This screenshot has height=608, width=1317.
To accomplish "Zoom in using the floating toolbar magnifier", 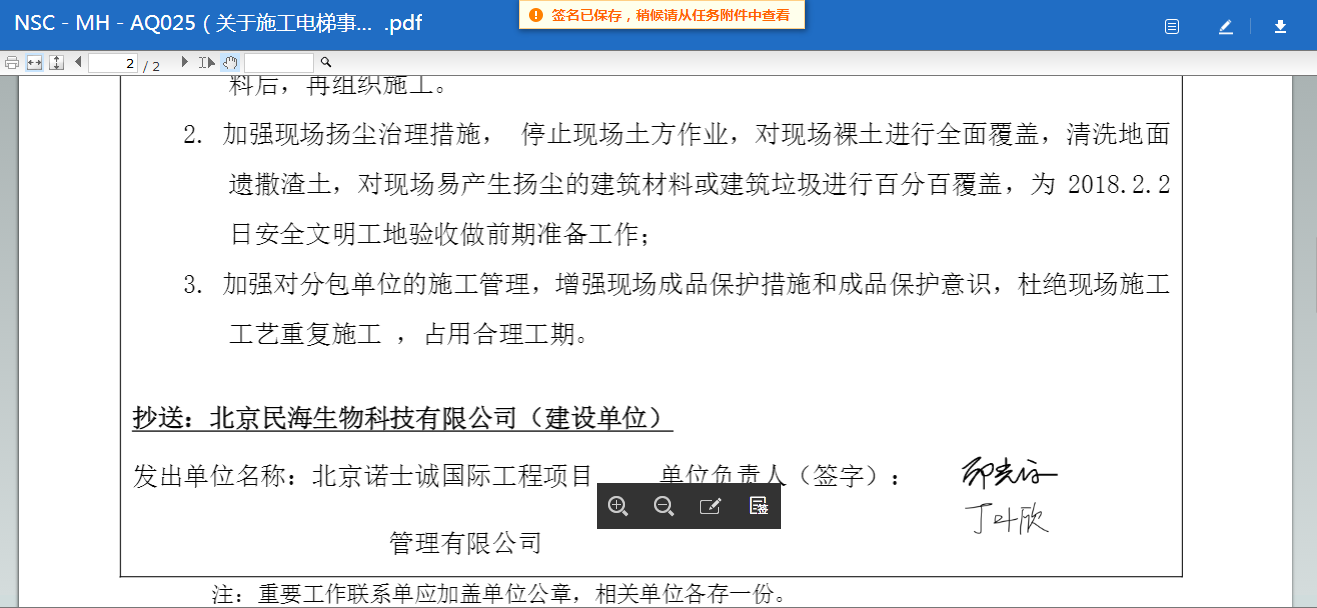I will [619, 506].
